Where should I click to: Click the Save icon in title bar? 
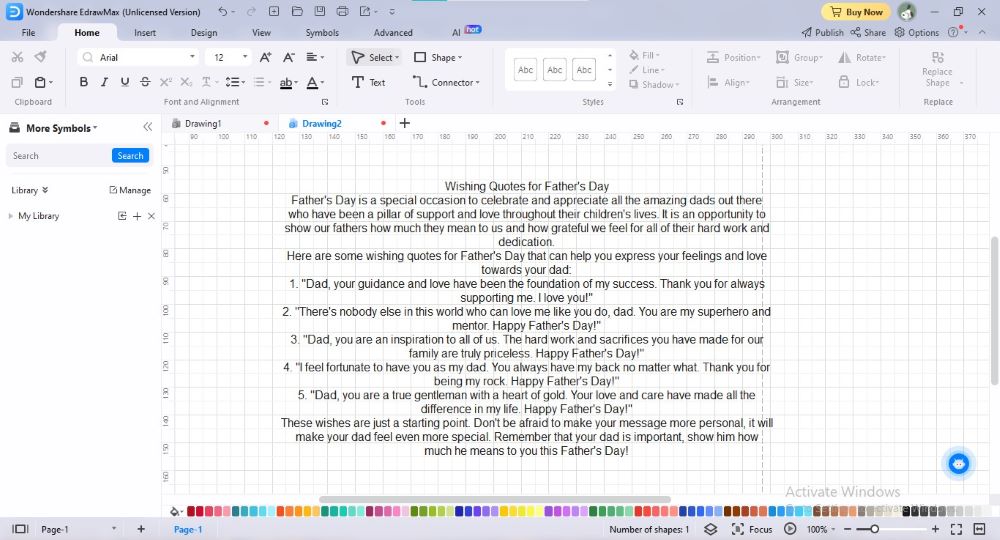[320, 11]
